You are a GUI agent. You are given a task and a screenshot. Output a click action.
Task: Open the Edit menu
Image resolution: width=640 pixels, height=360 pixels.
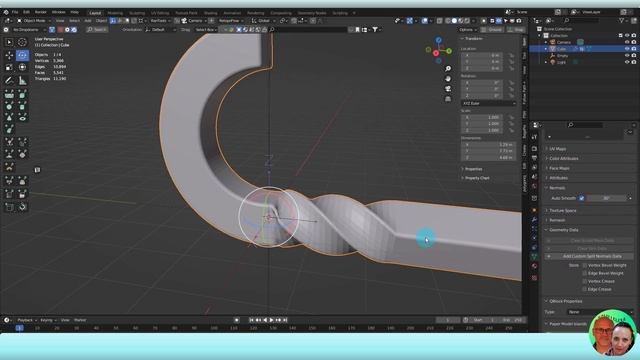27,12
